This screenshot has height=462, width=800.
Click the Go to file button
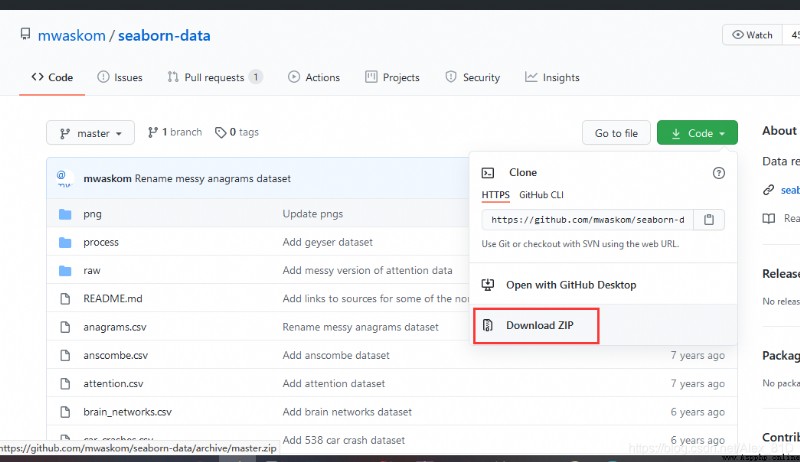pyautogui.click(x=616, y=133)
